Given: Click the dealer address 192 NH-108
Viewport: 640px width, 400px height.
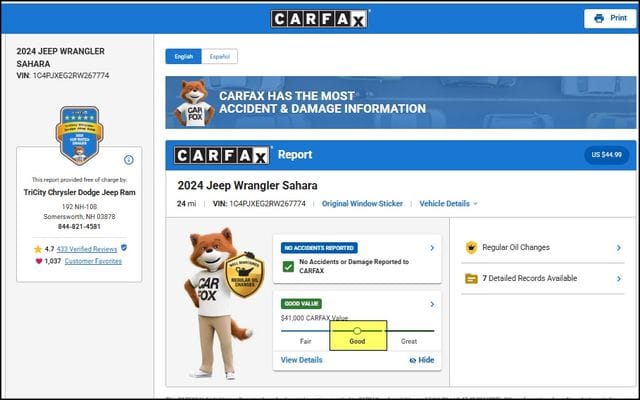Looking at the screenshot, I should point(80,207).
